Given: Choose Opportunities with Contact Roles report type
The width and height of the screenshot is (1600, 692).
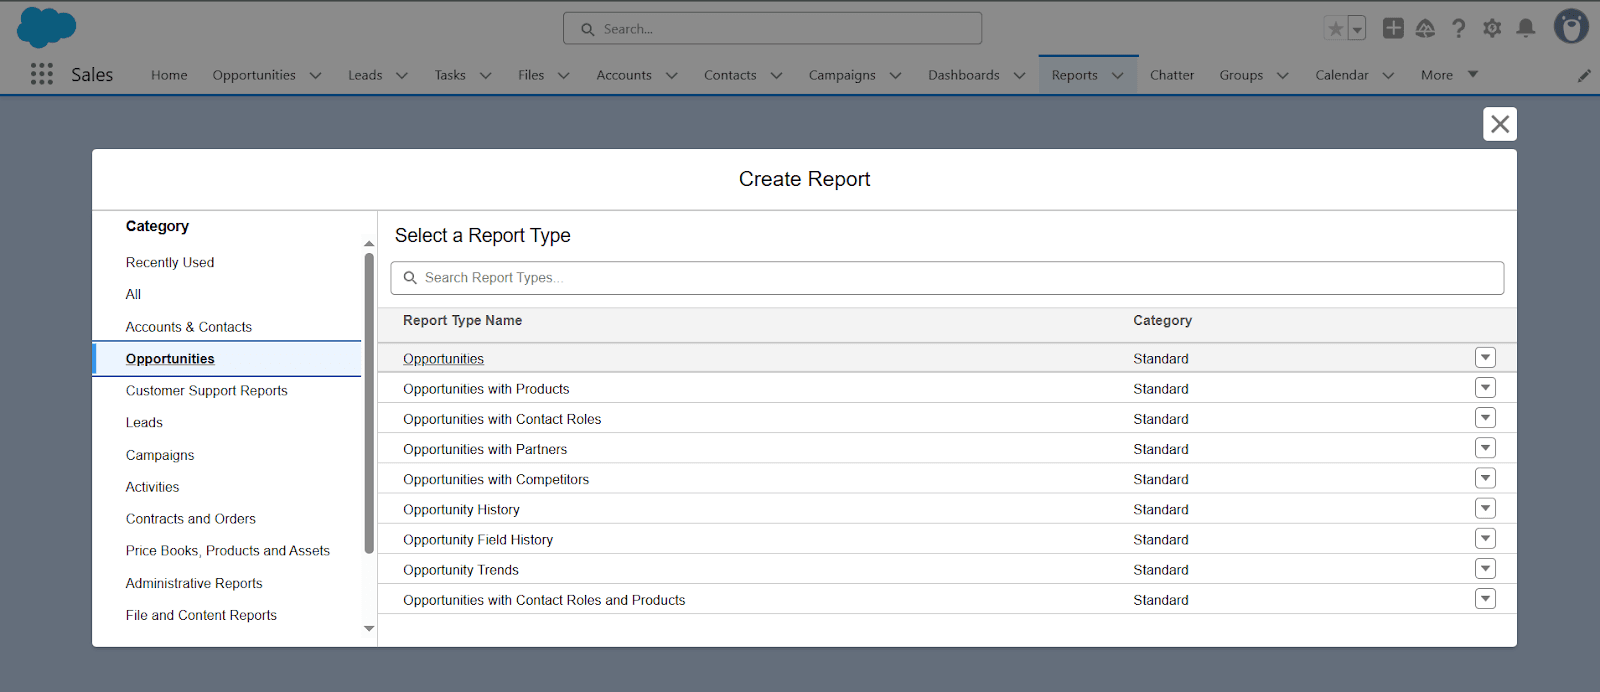Looking at the screenshot, I should tap(502, 419).
